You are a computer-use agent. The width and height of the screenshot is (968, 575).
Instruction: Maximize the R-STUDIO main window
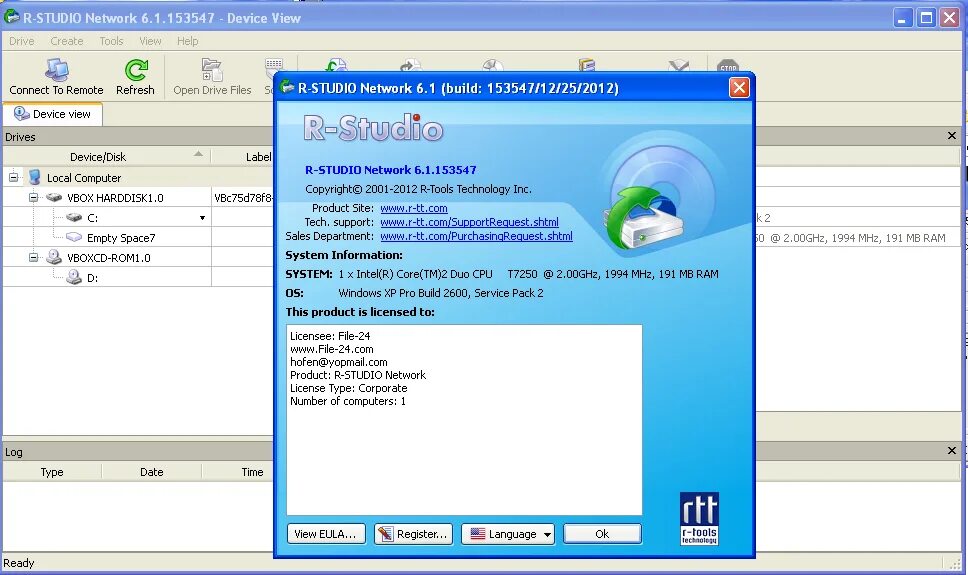click(927, 18)
